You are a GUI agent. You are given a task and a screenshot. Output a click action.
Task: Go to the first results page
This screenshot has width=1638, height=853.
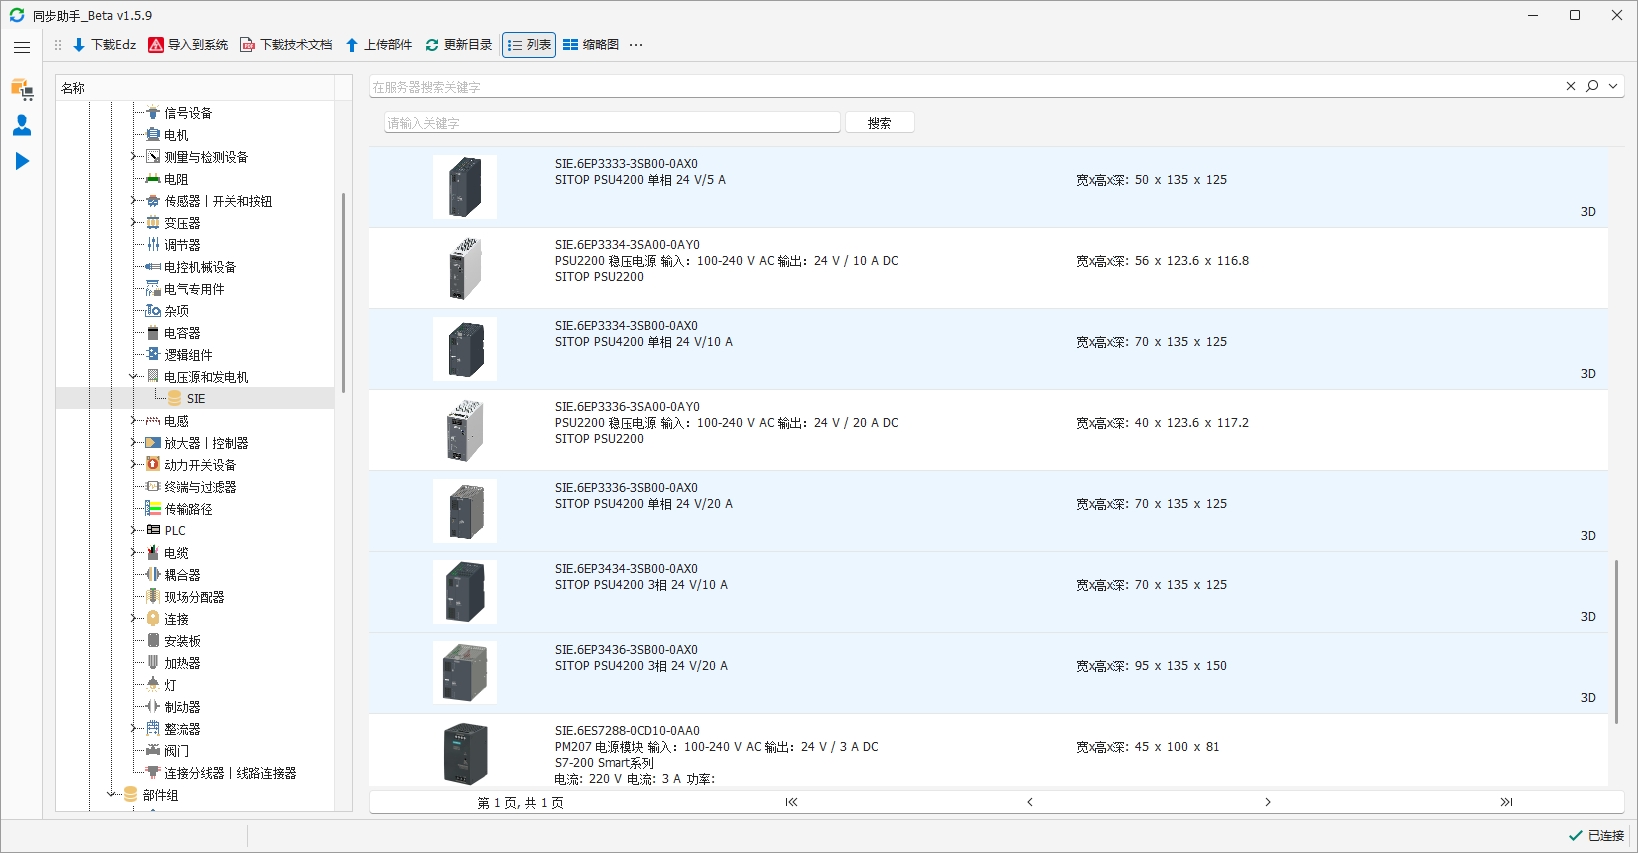tap(791, 802)
